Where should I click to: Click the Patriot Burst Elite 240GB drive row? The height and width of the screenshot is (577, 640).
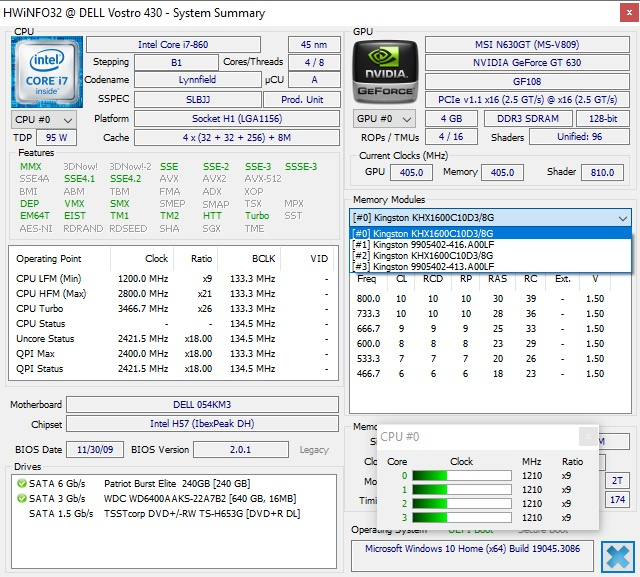pos(174,484)
